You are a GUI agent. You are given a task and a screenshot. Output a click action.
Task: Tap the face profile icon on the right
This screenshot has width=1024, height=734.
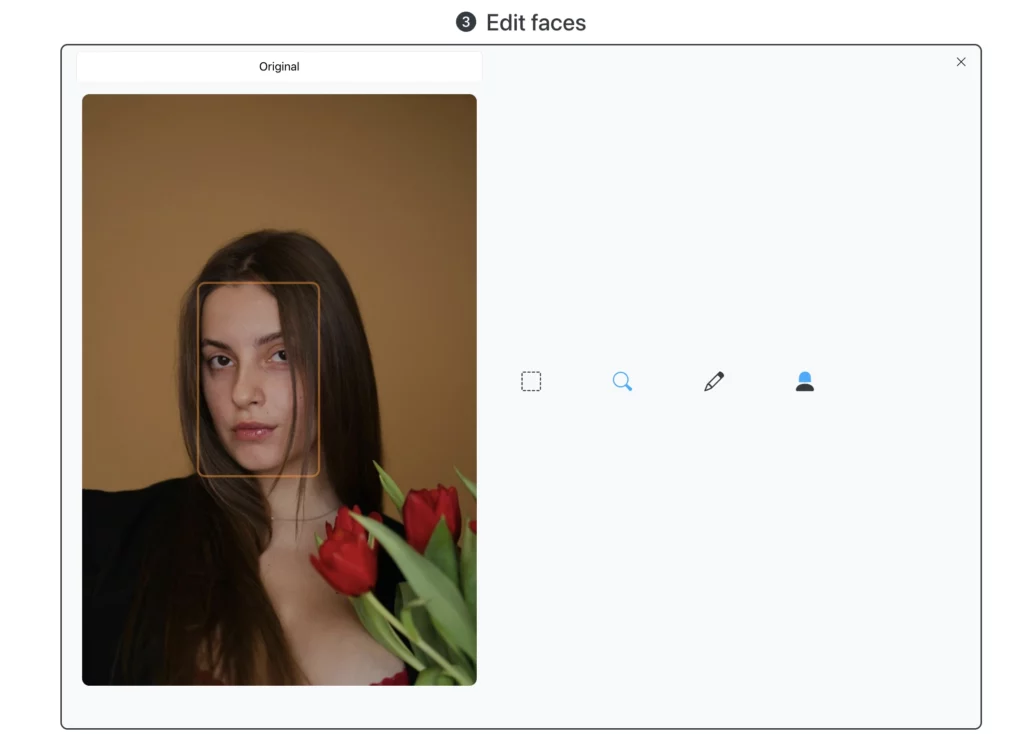point(805,380)
